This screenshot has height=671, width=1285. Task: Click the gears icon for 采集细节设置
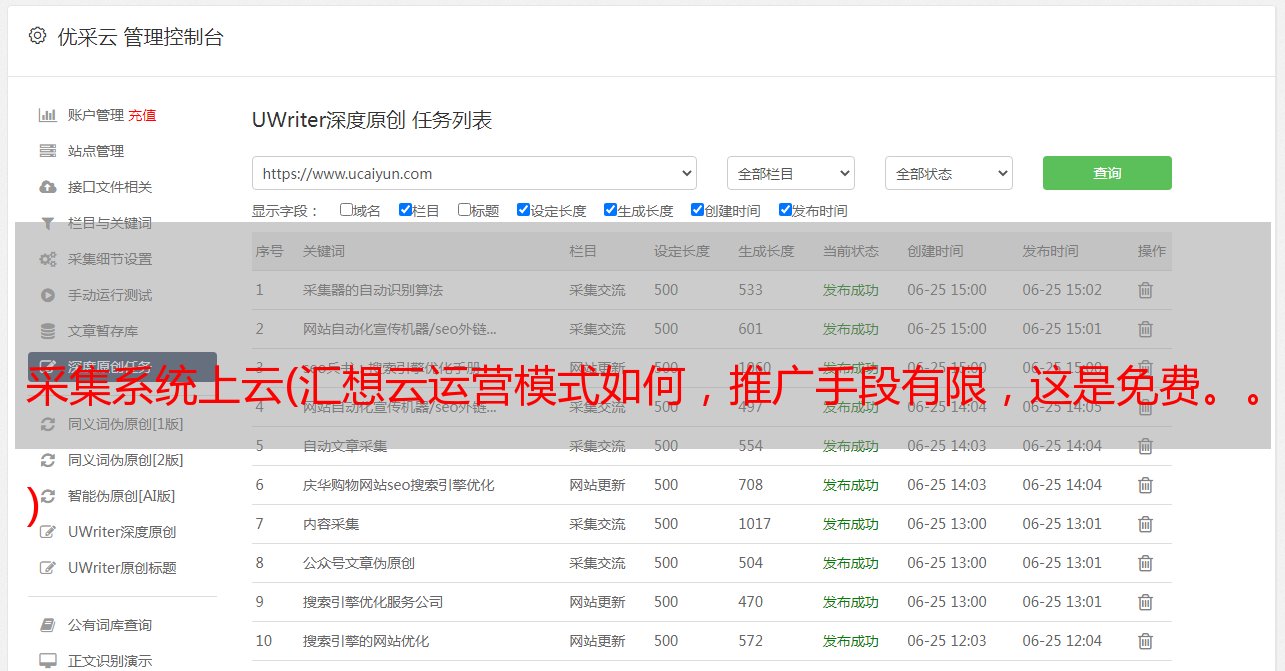[47, 259]
